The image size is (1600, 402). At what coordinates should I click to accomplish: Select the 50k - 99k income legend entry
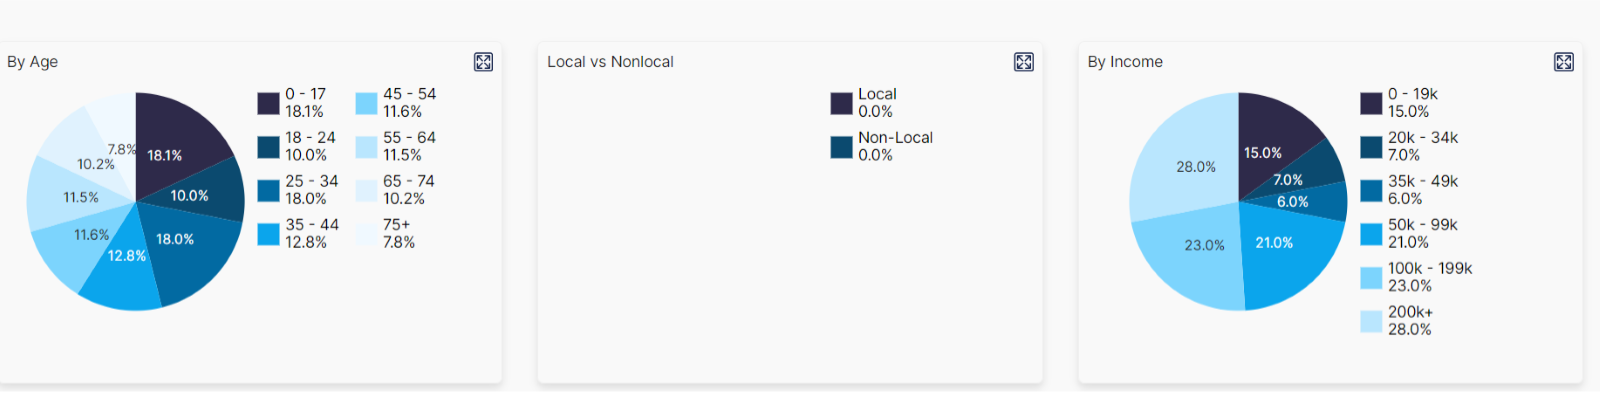pyautogui.click(x=1409, y=233)
